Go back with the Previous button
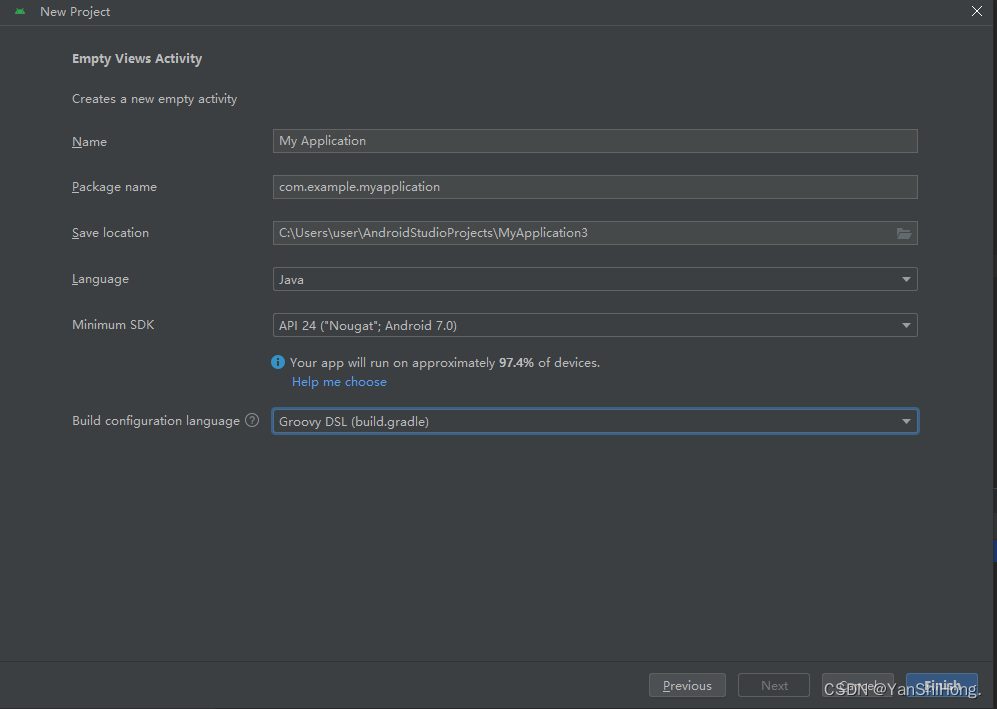 pos(687,685)
